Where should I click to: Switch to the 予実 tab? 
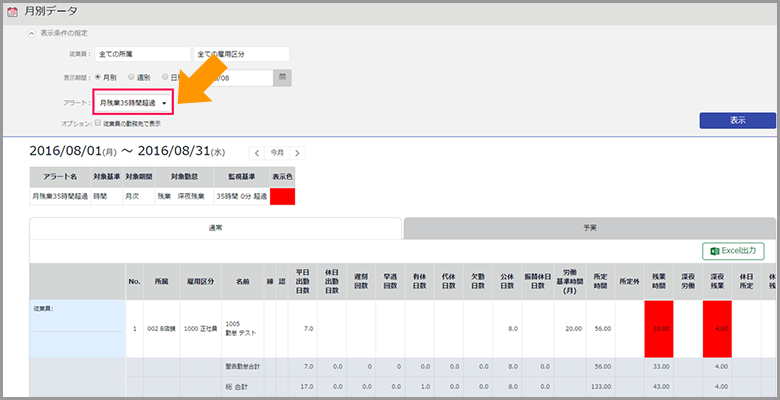(x=588, y=228)
